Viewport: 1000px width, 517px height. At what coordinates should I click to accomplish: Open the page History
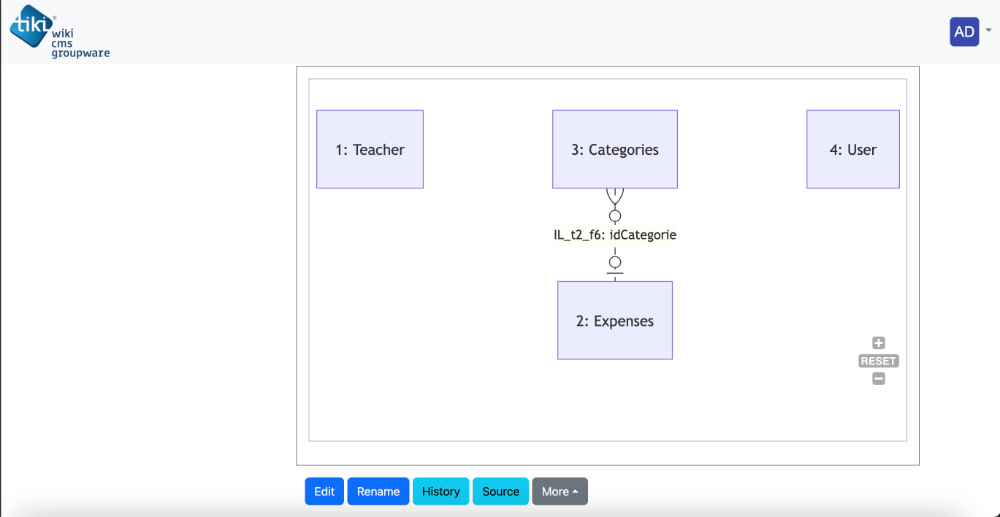(x=441, y=492)
